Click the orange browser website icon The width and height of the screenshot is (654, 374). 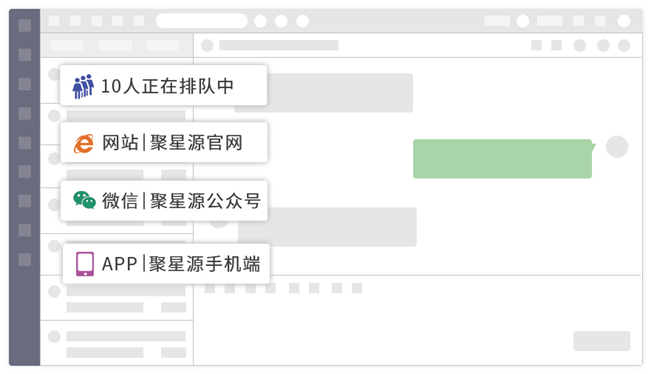83,144
